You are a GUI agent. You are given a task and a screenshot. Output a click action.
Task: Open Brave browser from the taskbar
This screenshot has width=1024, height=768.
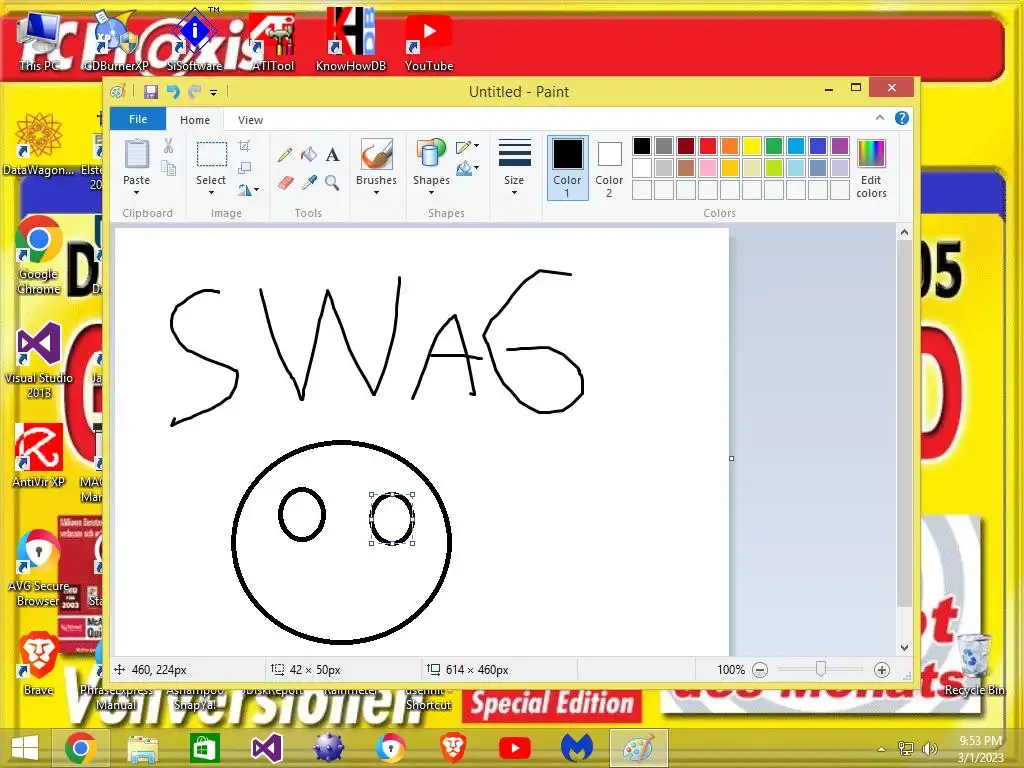[x=453, y=748]
